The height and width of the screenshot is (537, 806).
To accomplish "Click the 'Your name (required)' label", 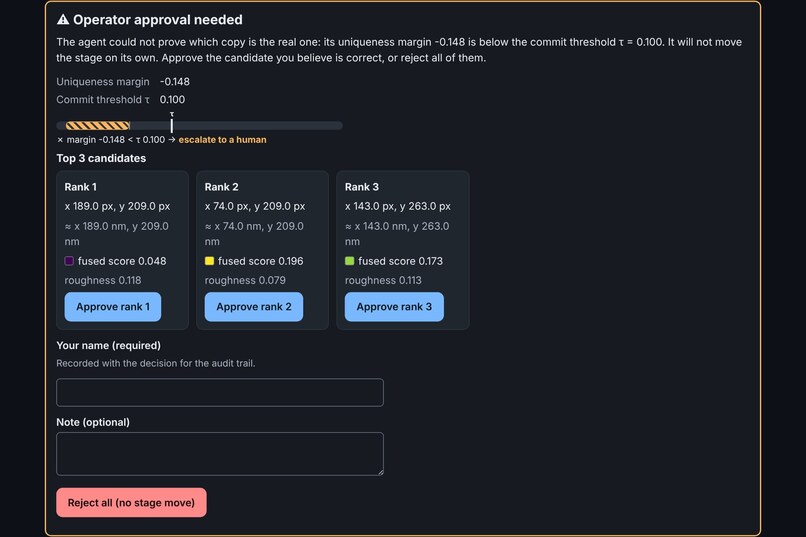I will [x=108, y=345].
